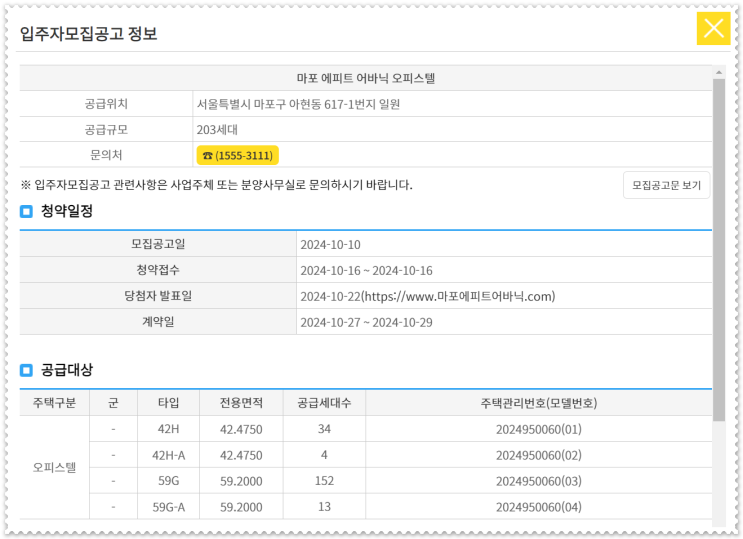The height and width of the screenshot is (539, 743).
Task: Click the 공급규모 row label
Action: (106, 129)
